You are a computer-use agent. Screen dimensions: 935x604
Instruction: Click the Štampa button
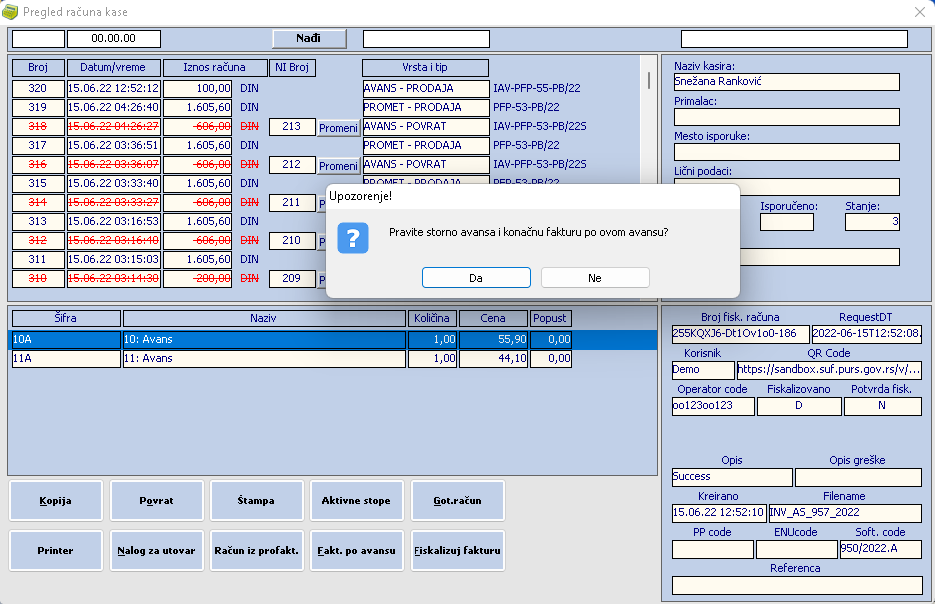pos(256,500)
